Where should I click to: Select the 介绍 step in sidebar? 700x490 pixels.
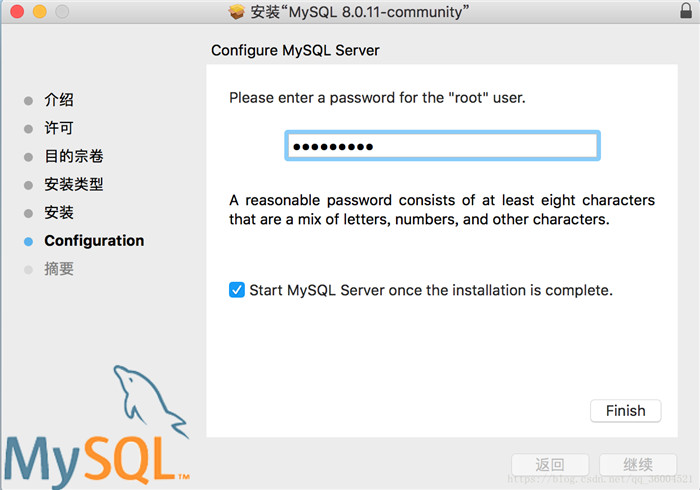click(x=59, y=100)
